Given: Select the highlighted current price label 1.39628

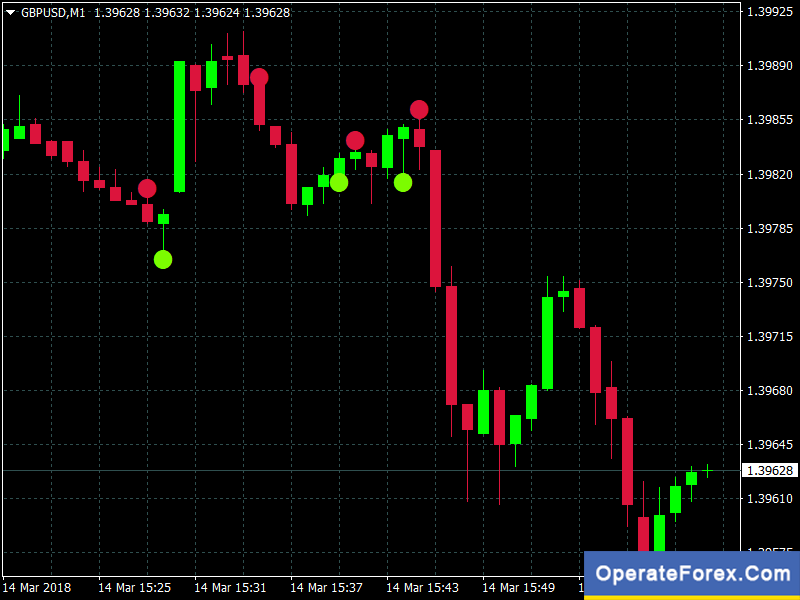Looking at the screenshot, I should click(768, 470).
